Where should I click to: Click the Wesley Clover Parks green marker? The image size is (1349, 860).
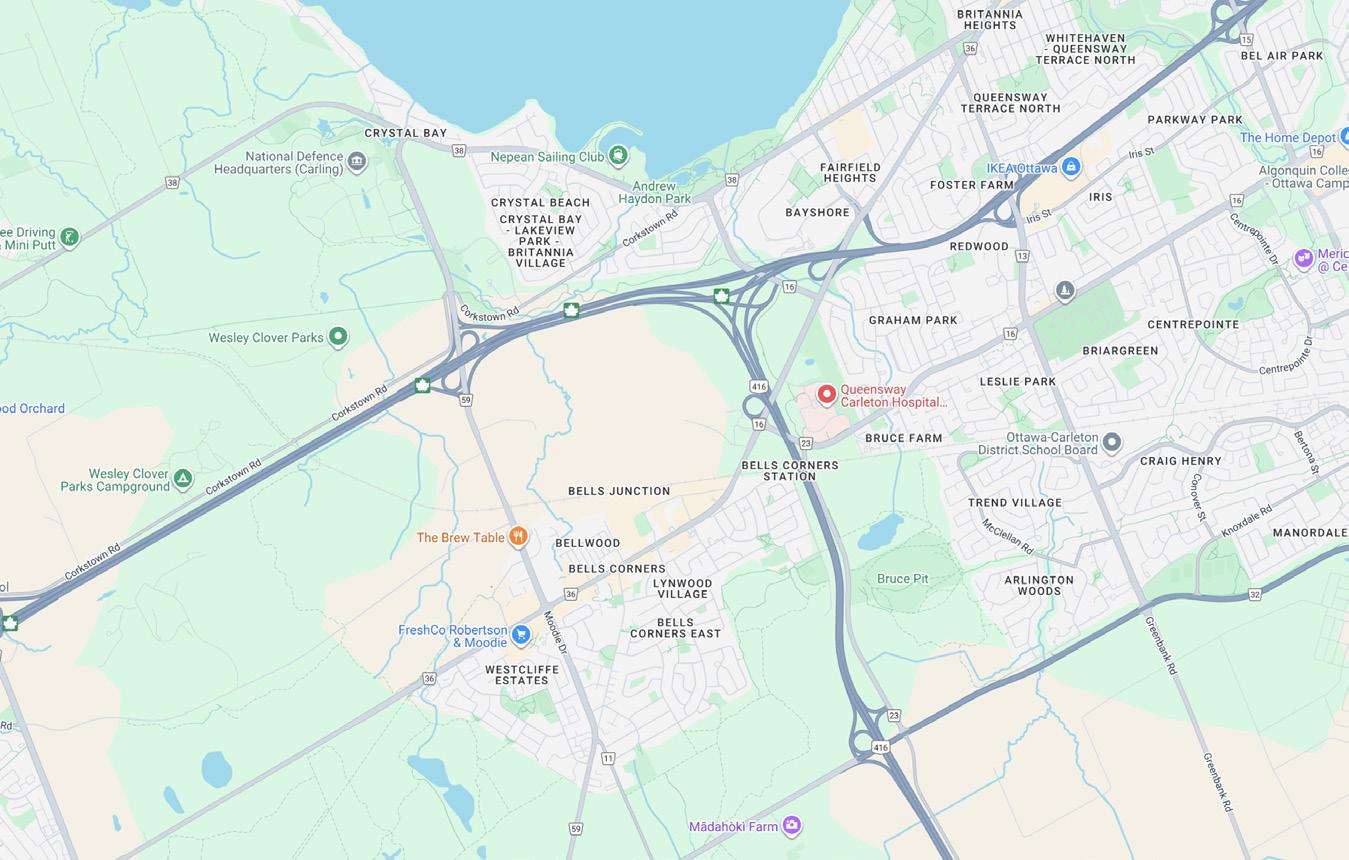pyautogui.click(x=338, y=337)
